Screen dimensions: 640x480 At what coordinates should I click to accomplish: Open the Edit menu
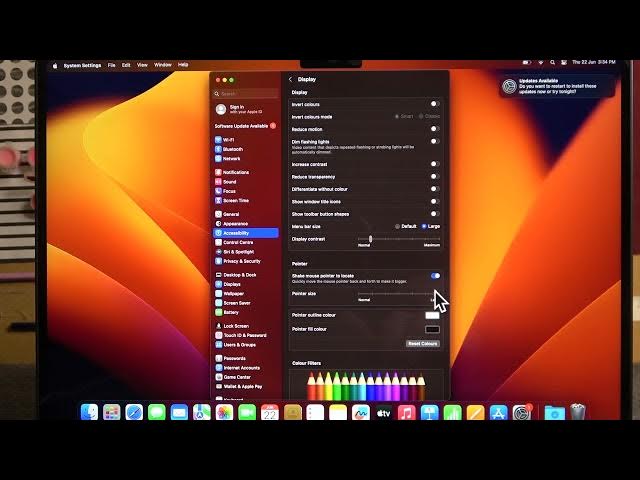pyautogui.click(x=126, y=65)
